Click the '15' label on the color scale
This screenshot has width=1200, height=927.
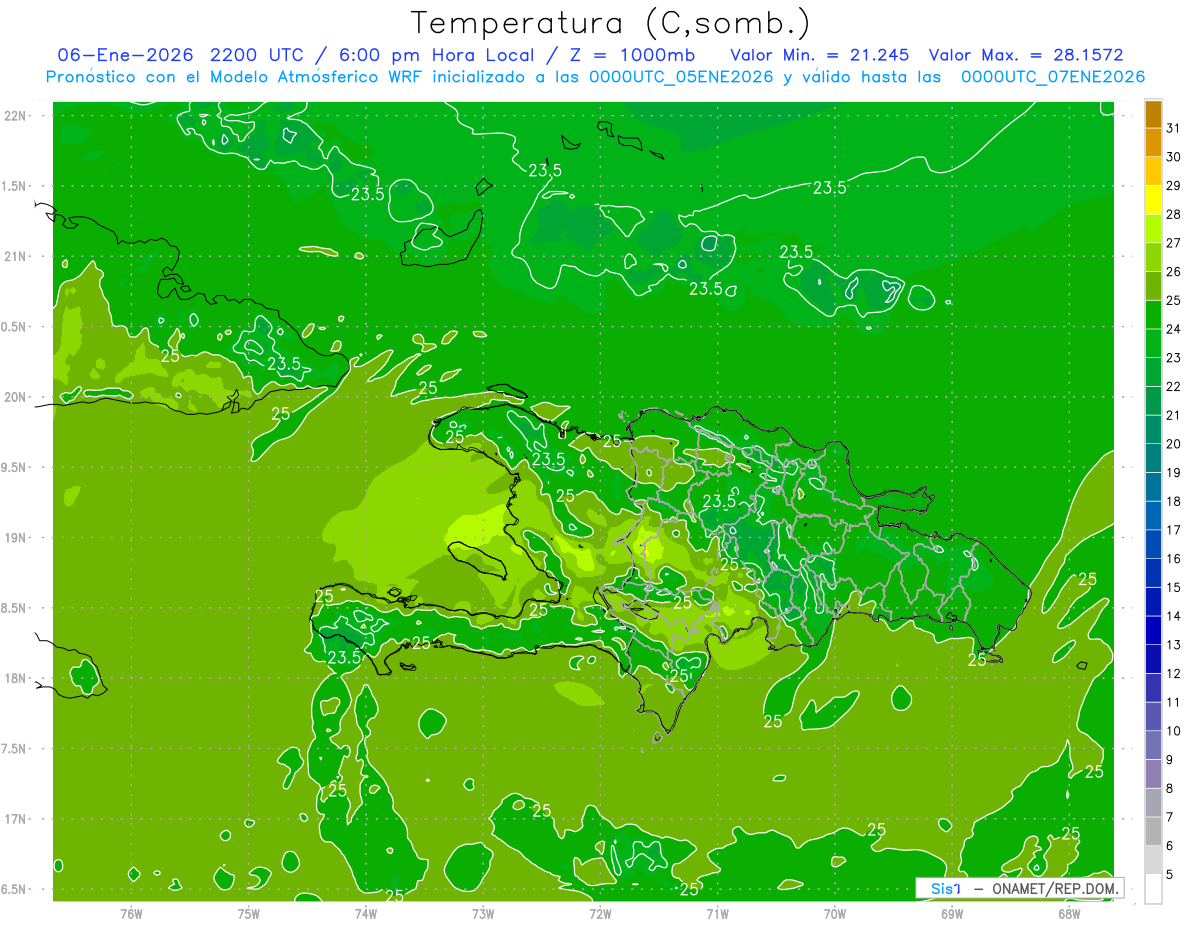tap(1174, 587)
